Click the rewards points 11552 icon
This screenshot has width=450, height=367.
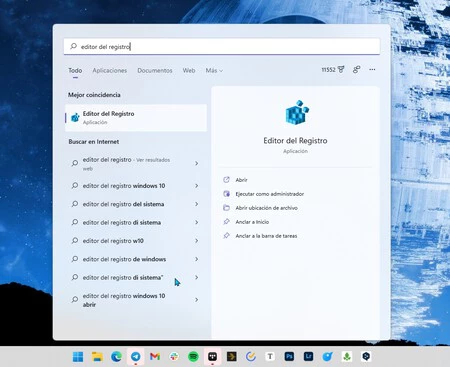point(333,70)
